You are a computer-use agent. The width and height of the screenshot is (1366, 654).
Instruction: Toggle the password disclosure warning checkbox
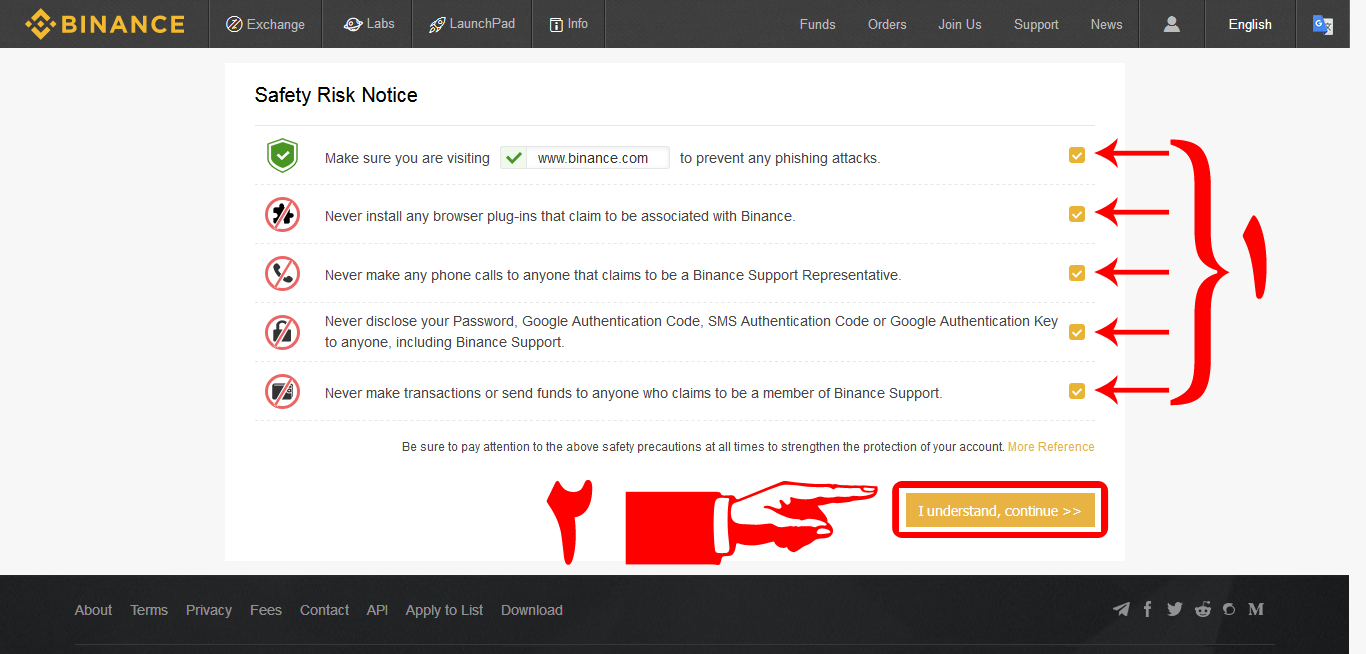[1077, 332]
